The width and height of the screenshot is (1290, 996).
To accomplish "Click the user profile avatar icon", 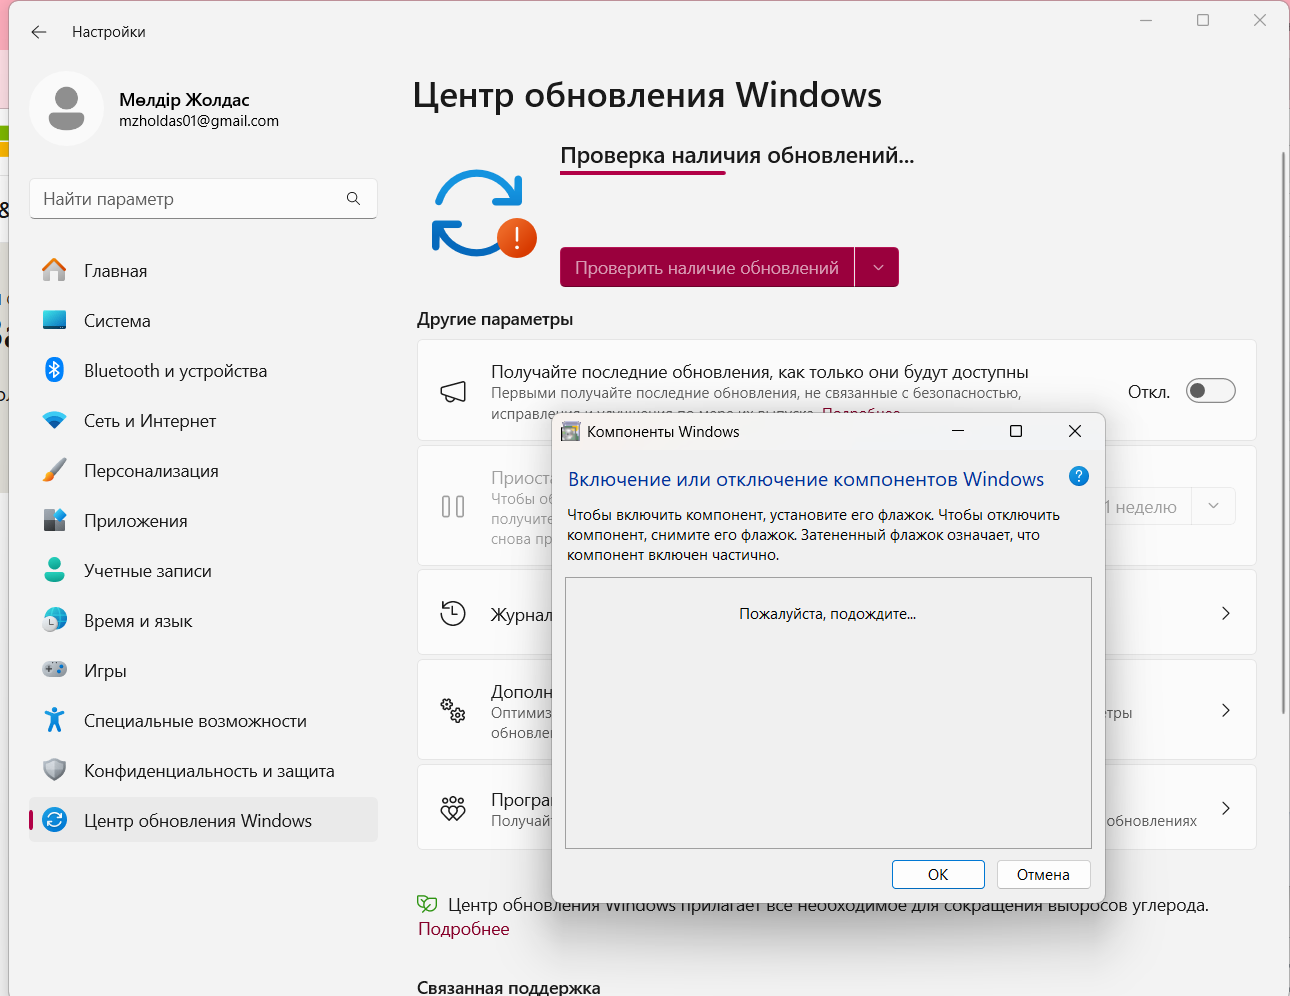I will (x=67, y=109).
